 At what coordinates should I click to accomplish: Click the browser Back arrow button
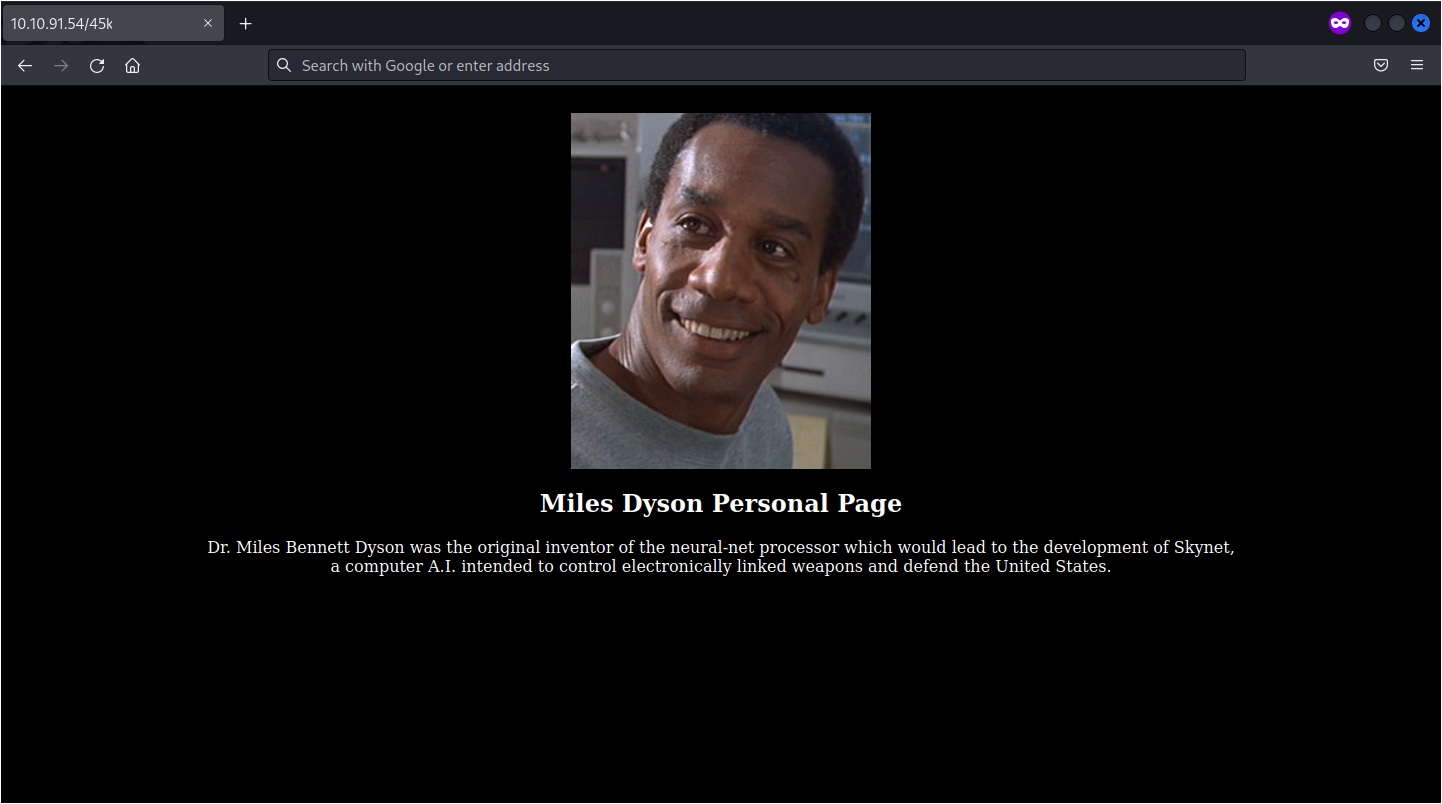pos(25,66)
